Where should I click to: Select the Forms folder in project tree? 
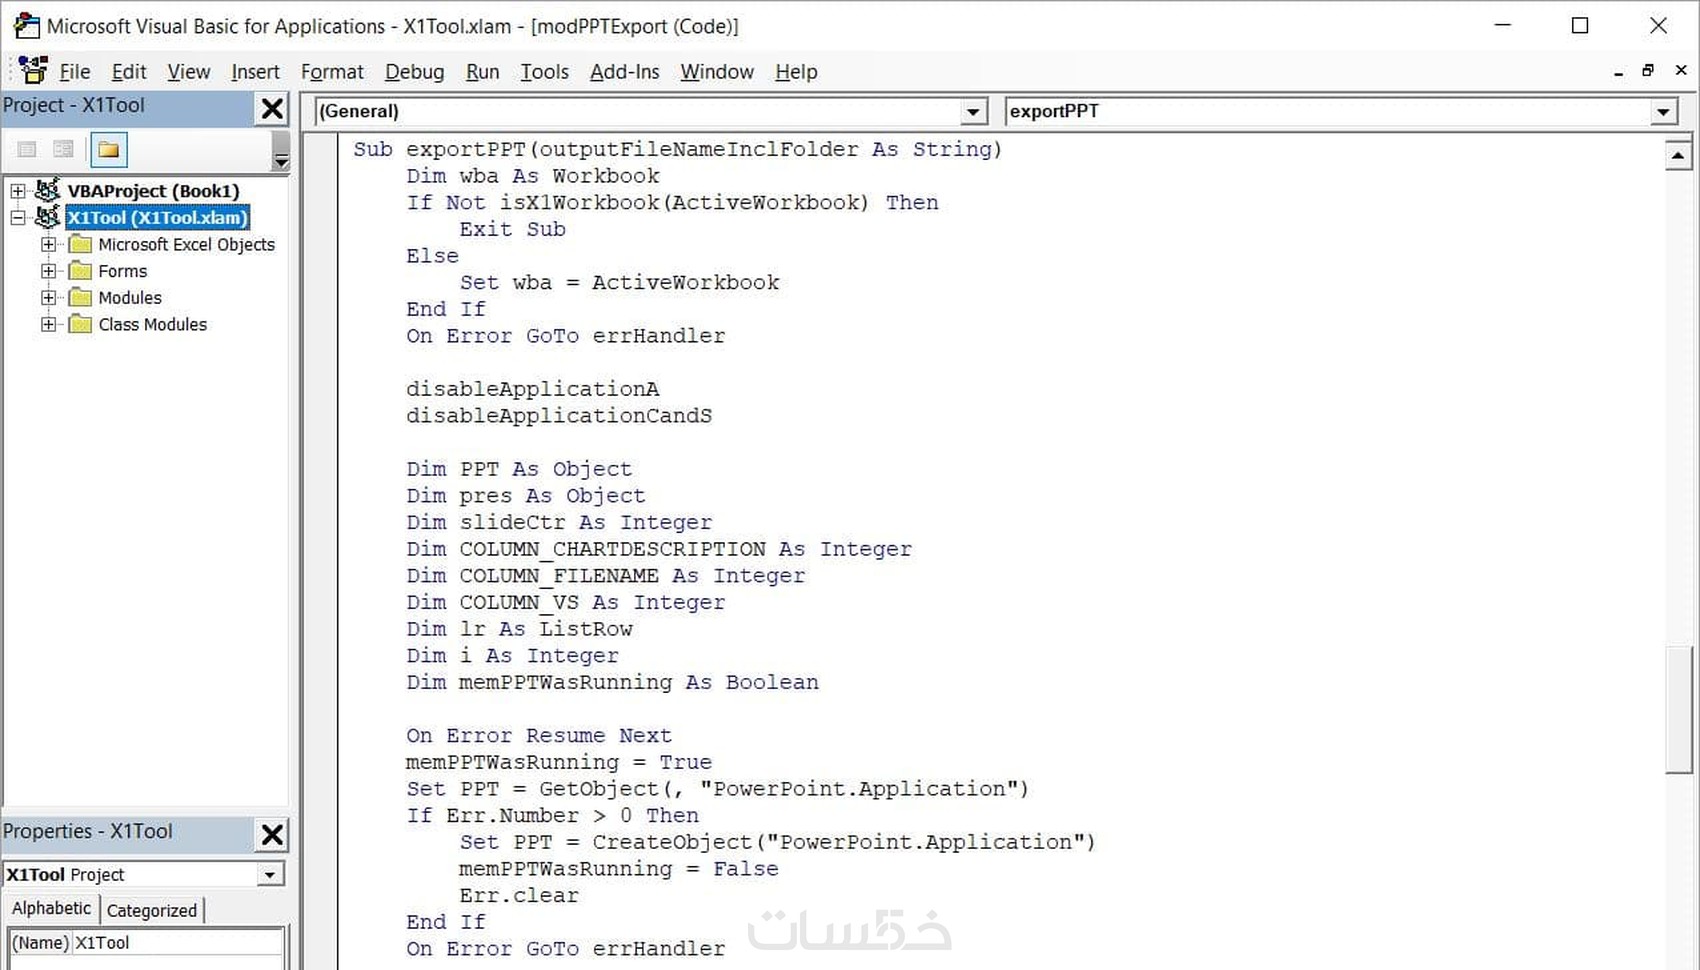point(122,271)
